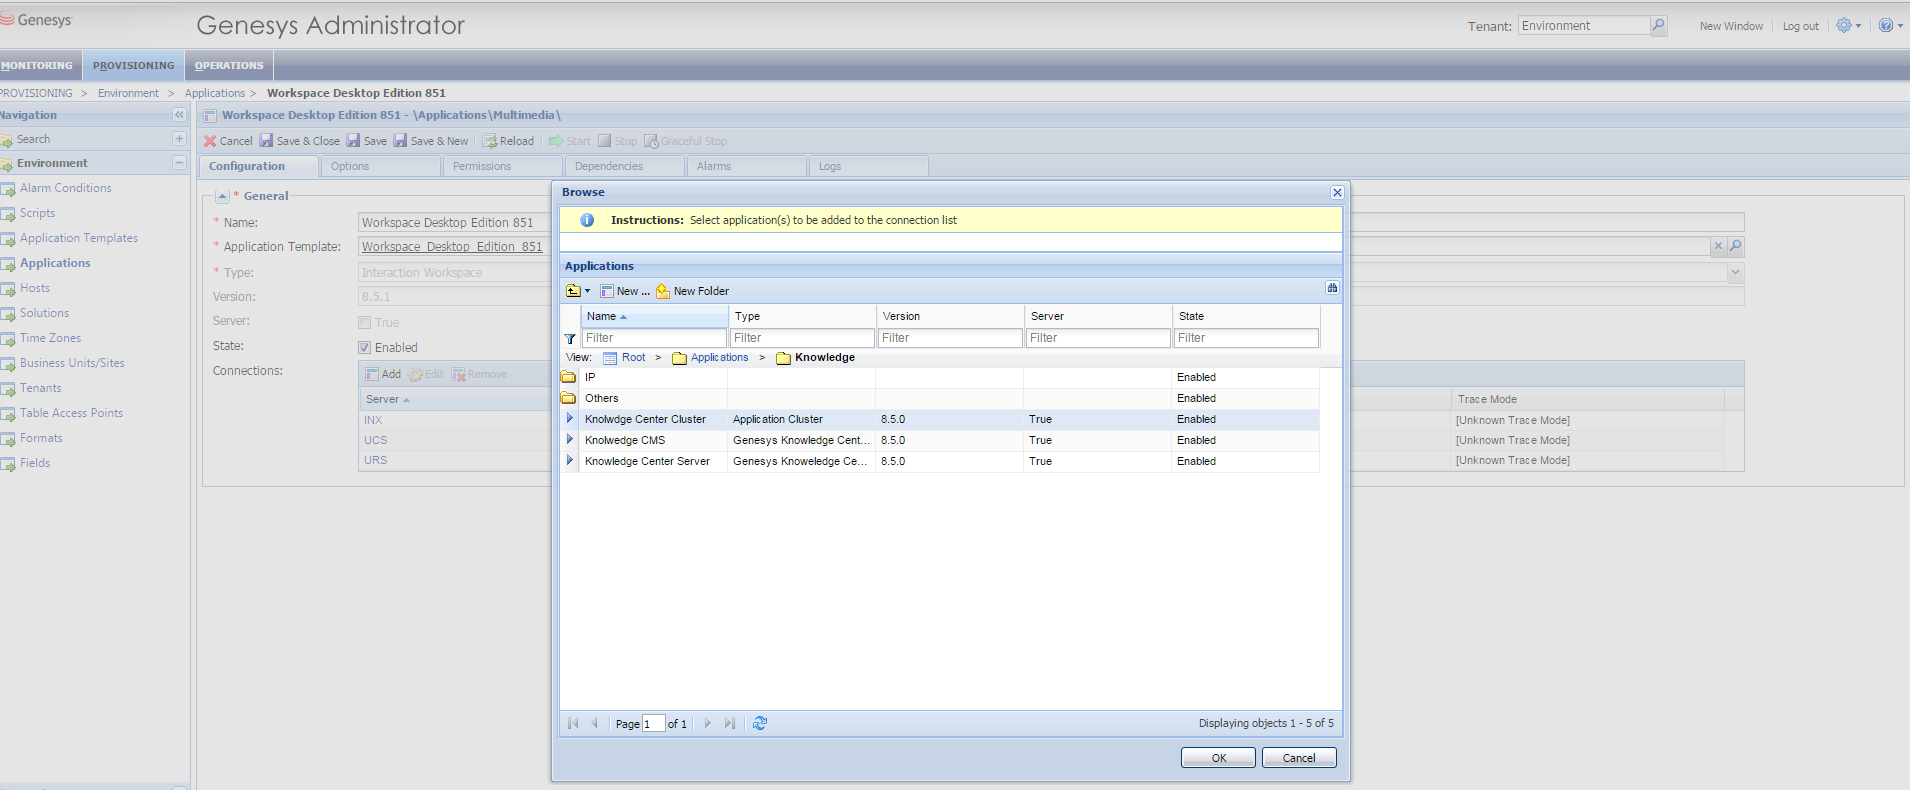Image resolution: width=1910 pixels, height=790 pixels.
Task: Go to Applications folder in View breadcrumb
Action: 718,358
